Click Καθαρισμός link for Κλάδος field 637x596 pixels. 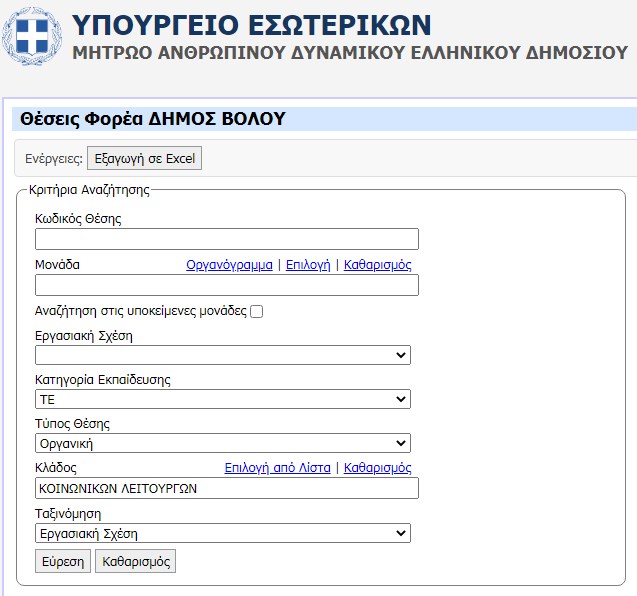(377, 468)
